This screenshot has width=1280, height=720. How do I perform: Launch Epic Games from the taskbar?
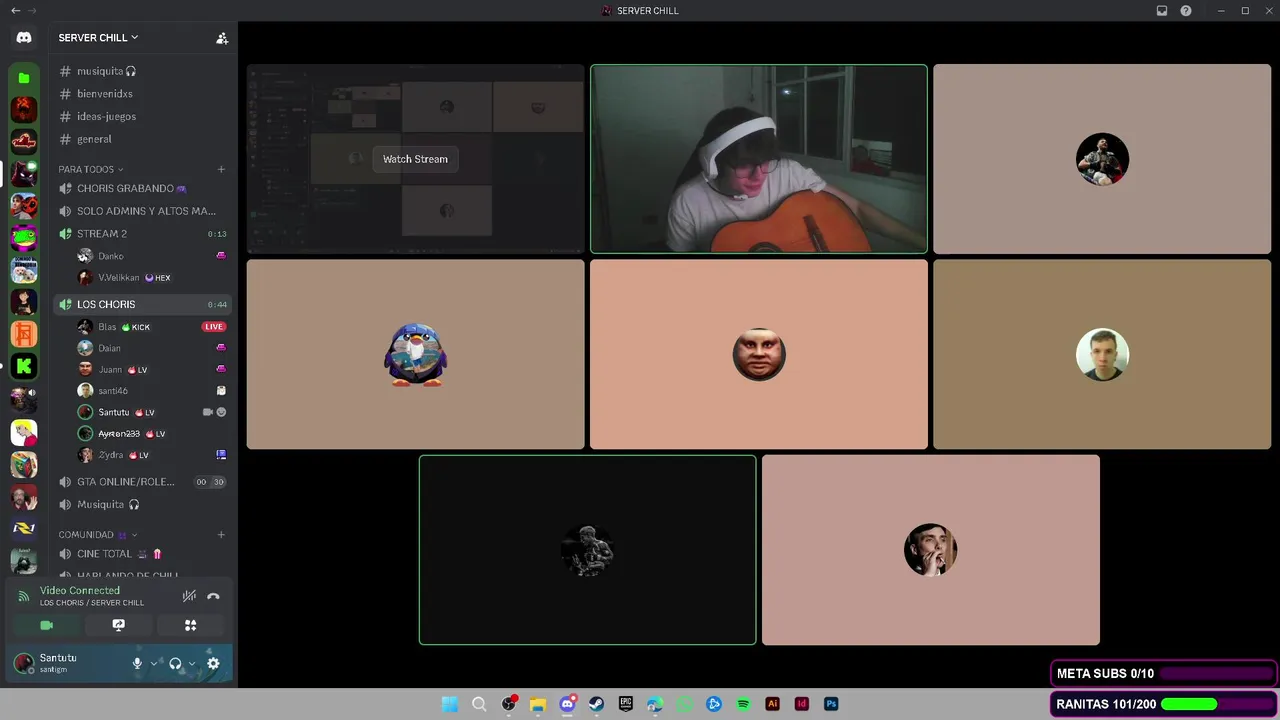626,704
